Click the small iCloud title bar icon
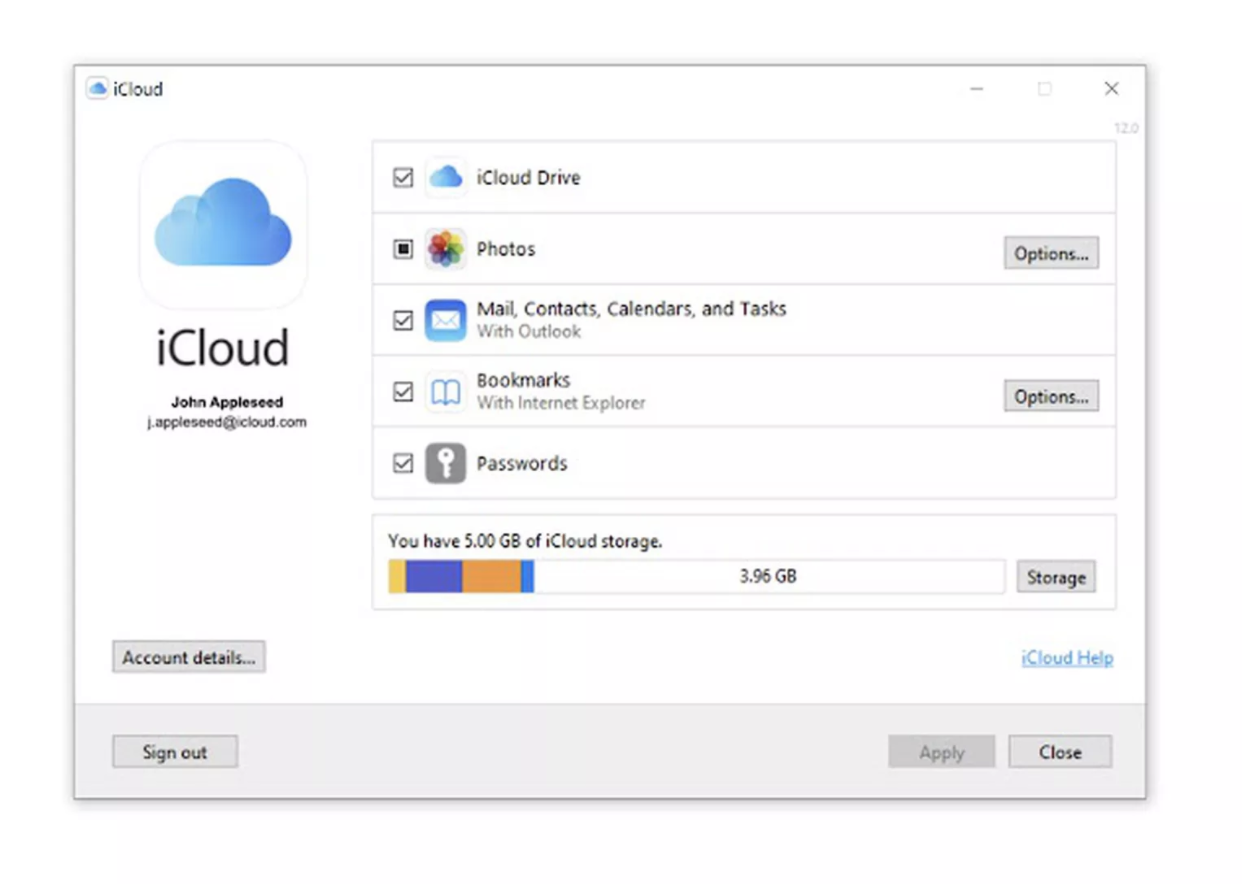 coord(97,89)
